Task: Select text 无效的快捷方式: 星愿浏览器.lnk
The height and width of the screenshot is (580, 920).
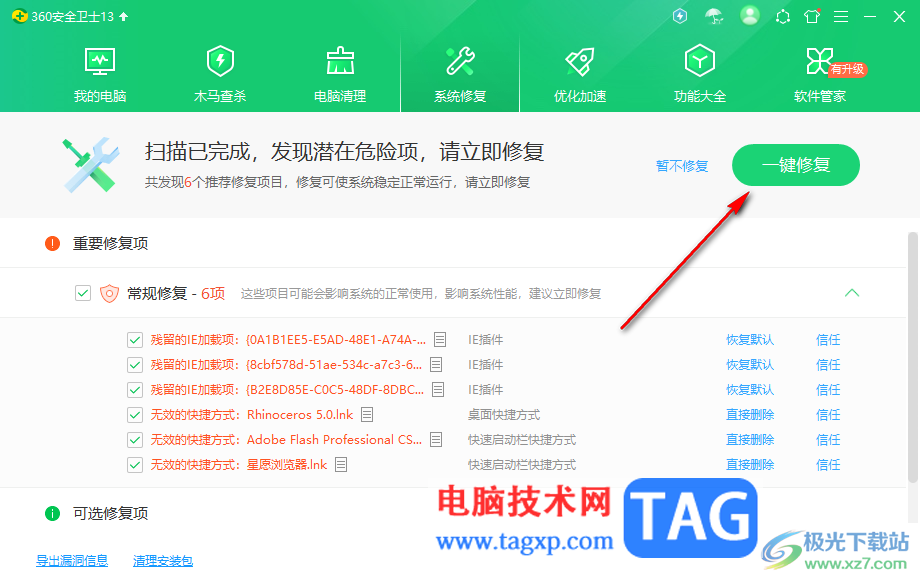Action: [x=239, y=465]
